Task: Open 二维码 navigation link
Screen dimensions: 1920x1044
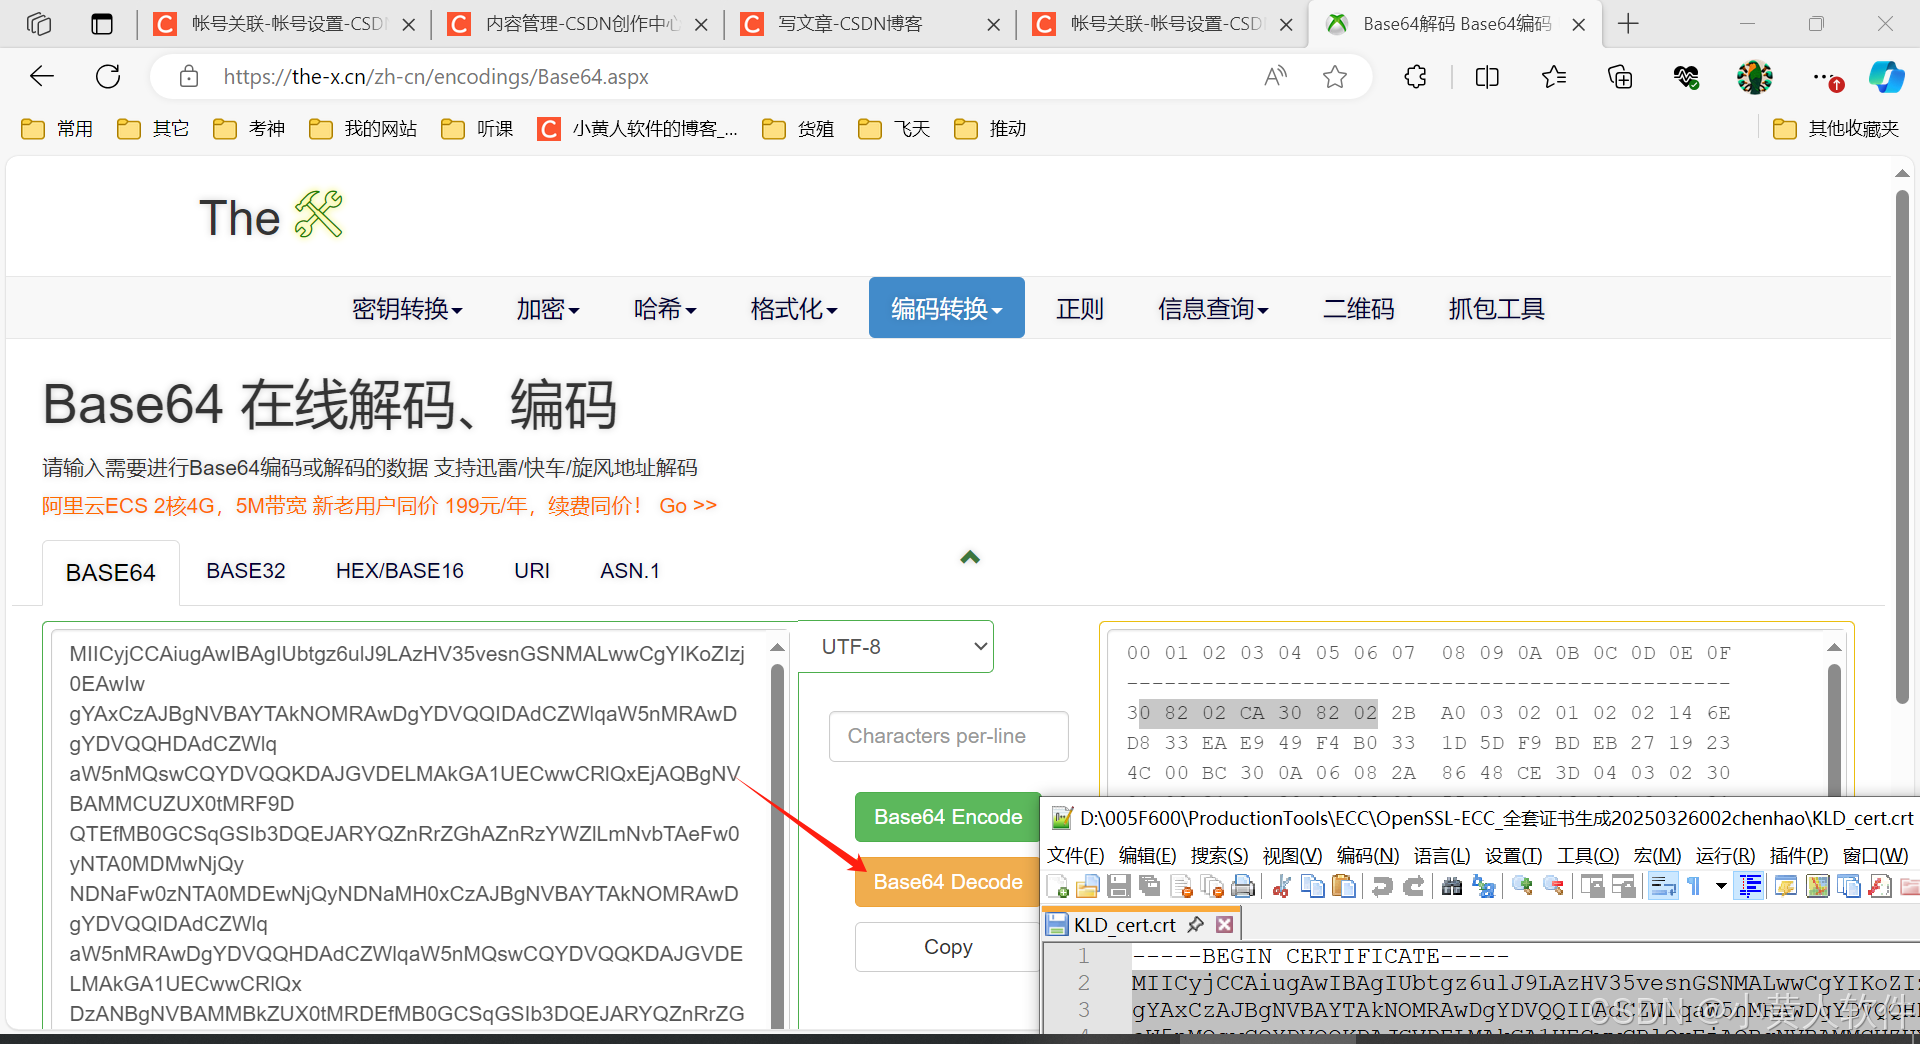Action: pyautogui.click(x=1359, y=309)
